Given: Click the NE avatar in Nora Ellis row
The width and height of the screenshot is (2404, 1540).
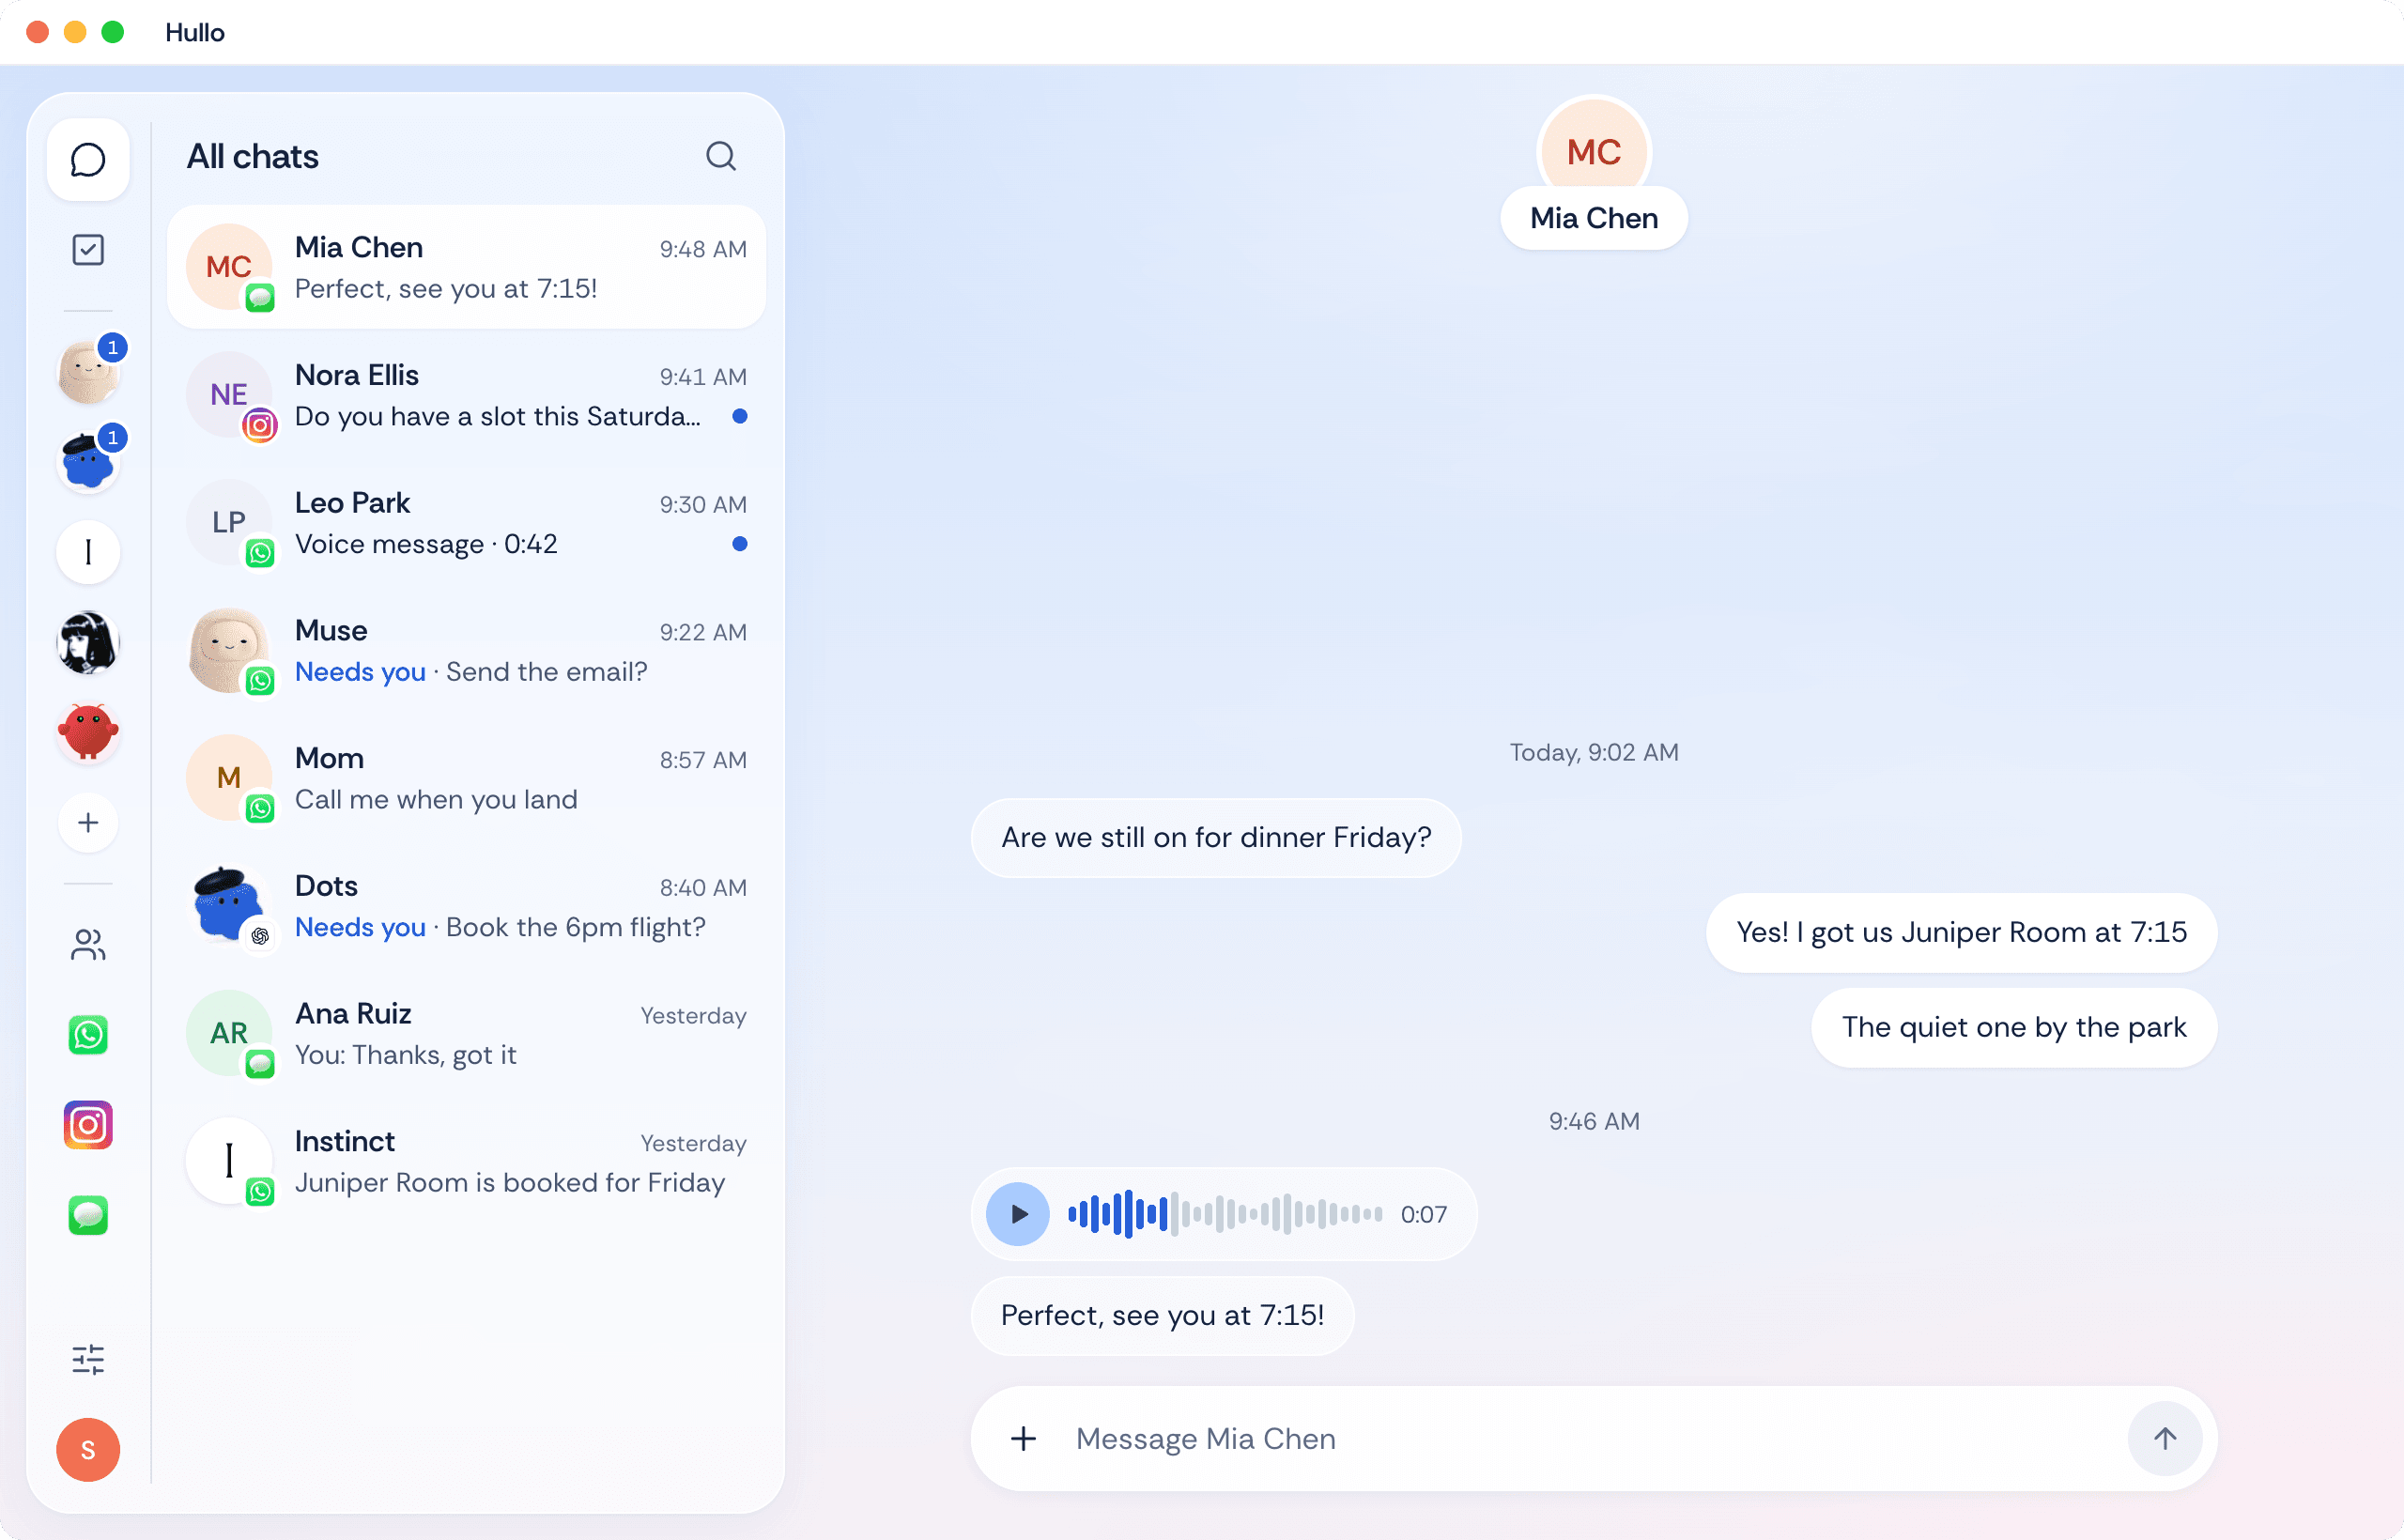Looking at the screenshot, I should coord(229,395).
